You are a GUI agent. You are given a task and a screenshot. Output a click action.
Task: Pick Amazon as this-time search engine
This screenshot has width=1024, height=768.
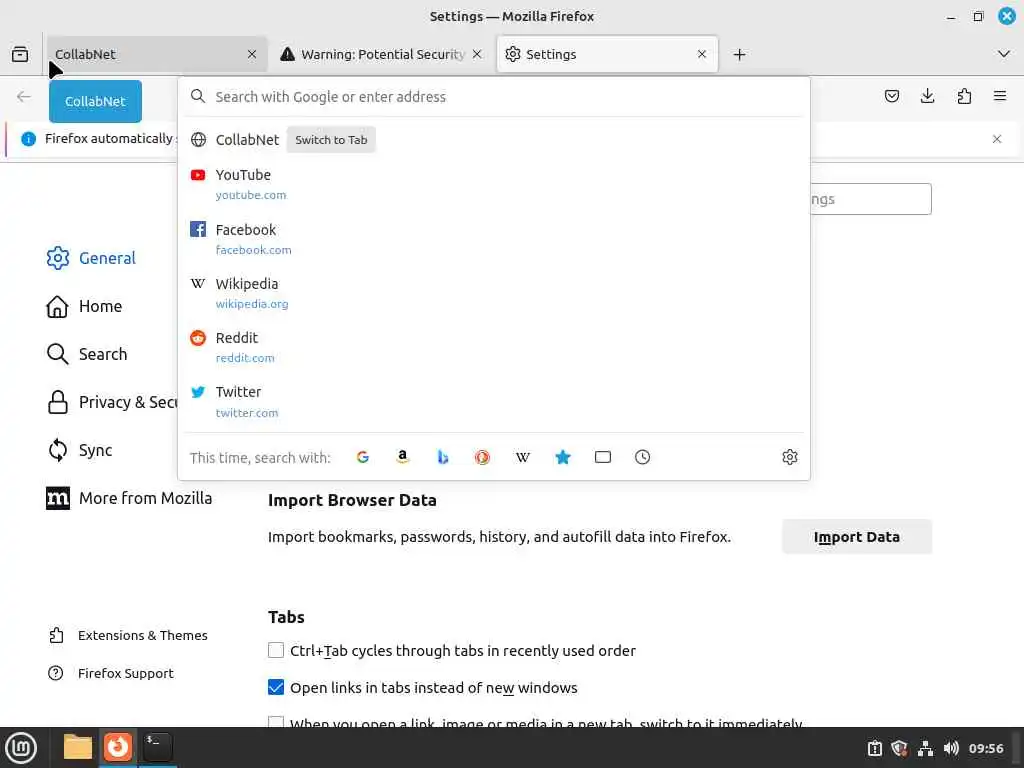(x=403, y=457)
